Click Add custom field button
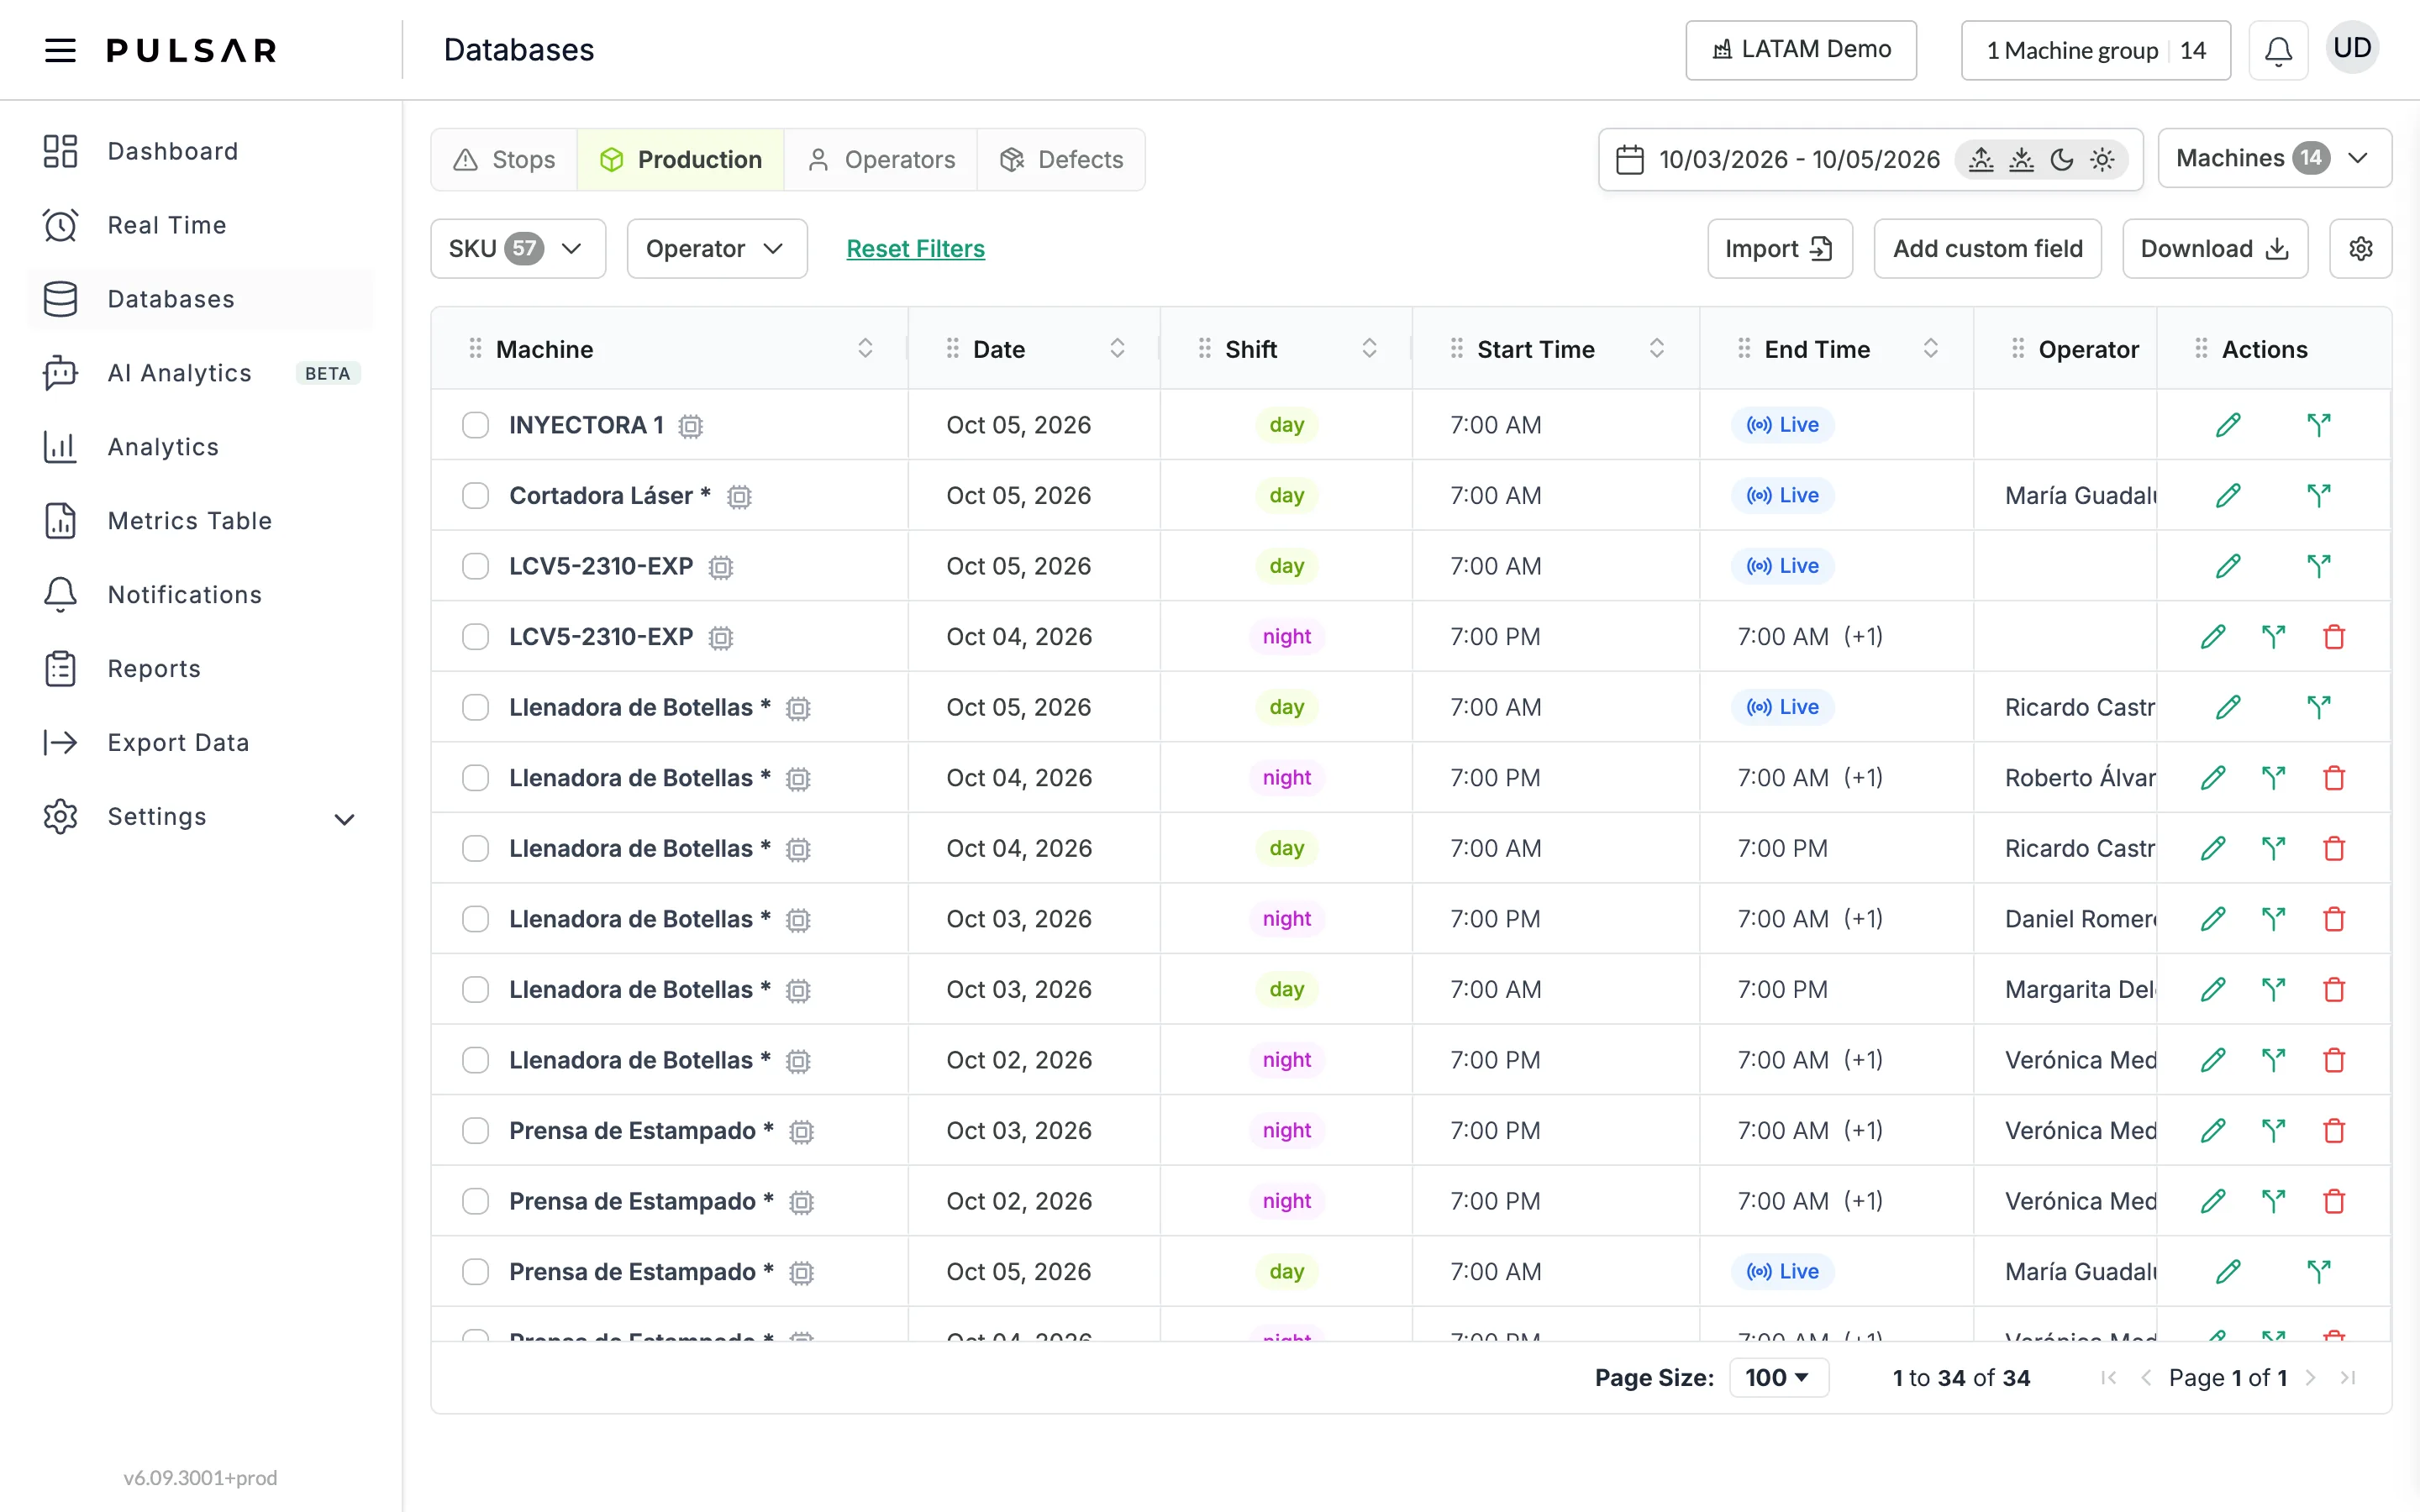The width and height of the screenshot is (2420, 1512). click(1987, 248)
